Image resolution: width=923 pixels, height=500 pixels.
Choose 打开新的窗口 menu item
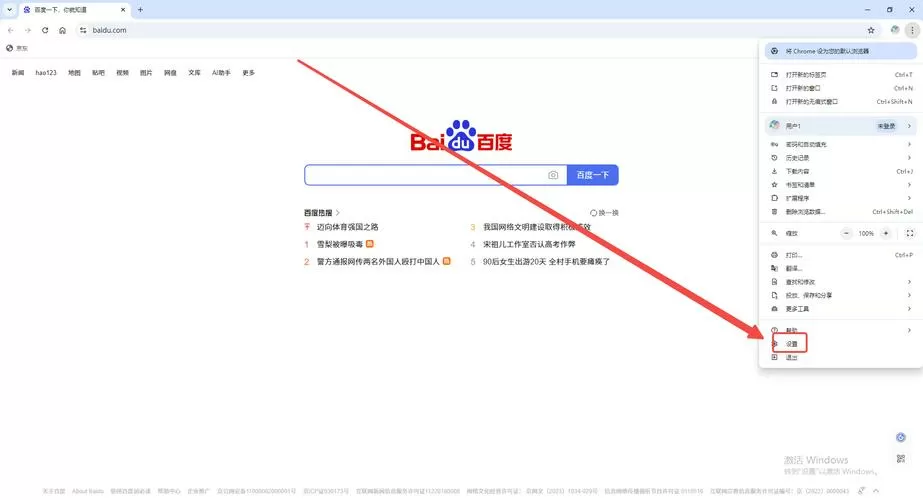click(x=841, y=88)
